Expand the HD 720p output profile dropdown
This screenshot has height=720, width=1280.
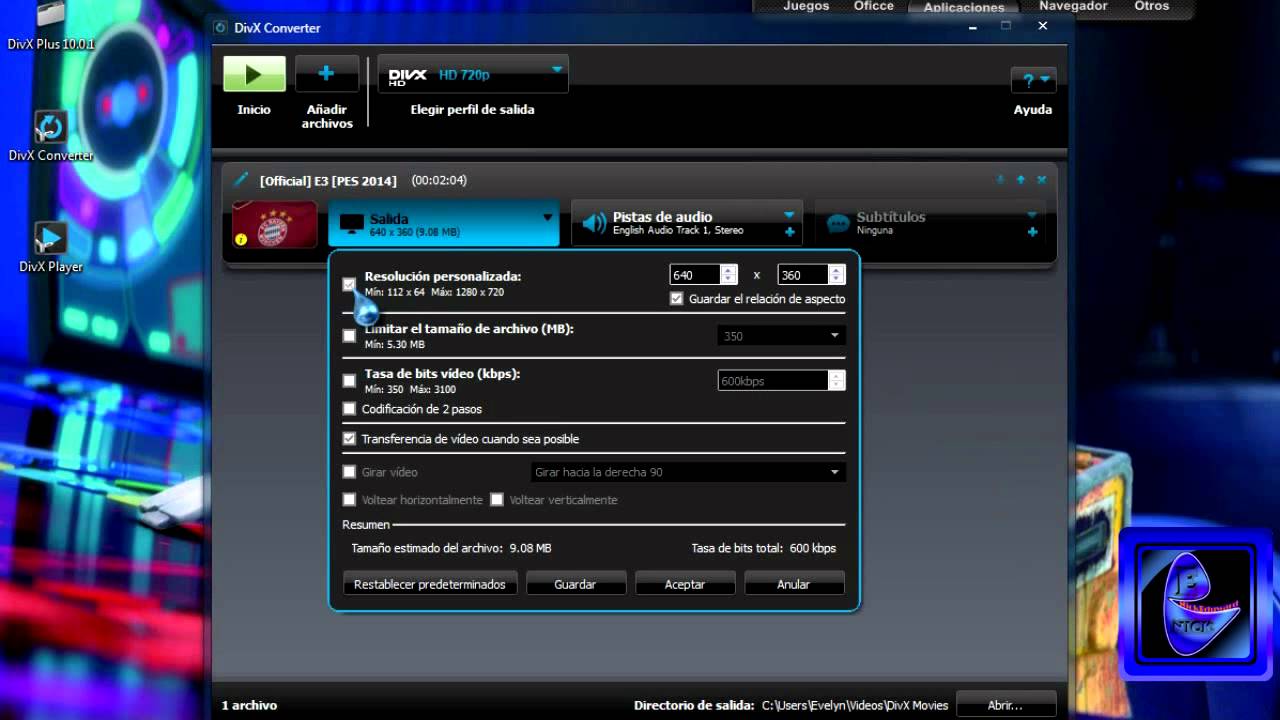pyautogui.click(x=557, y=70)
